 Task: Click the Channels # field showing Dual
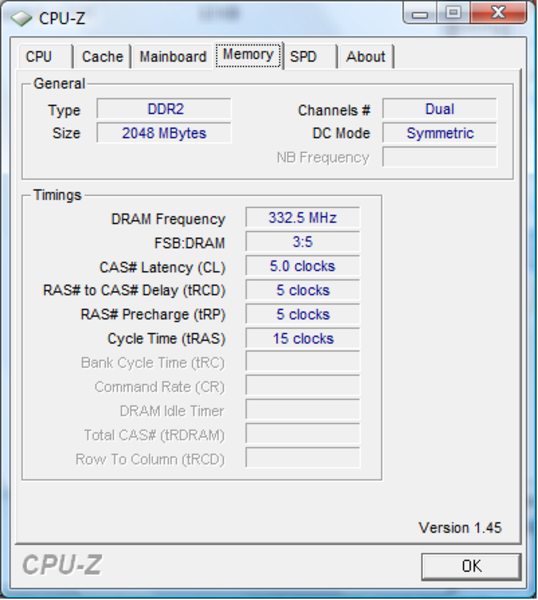[x=440, y=109]
